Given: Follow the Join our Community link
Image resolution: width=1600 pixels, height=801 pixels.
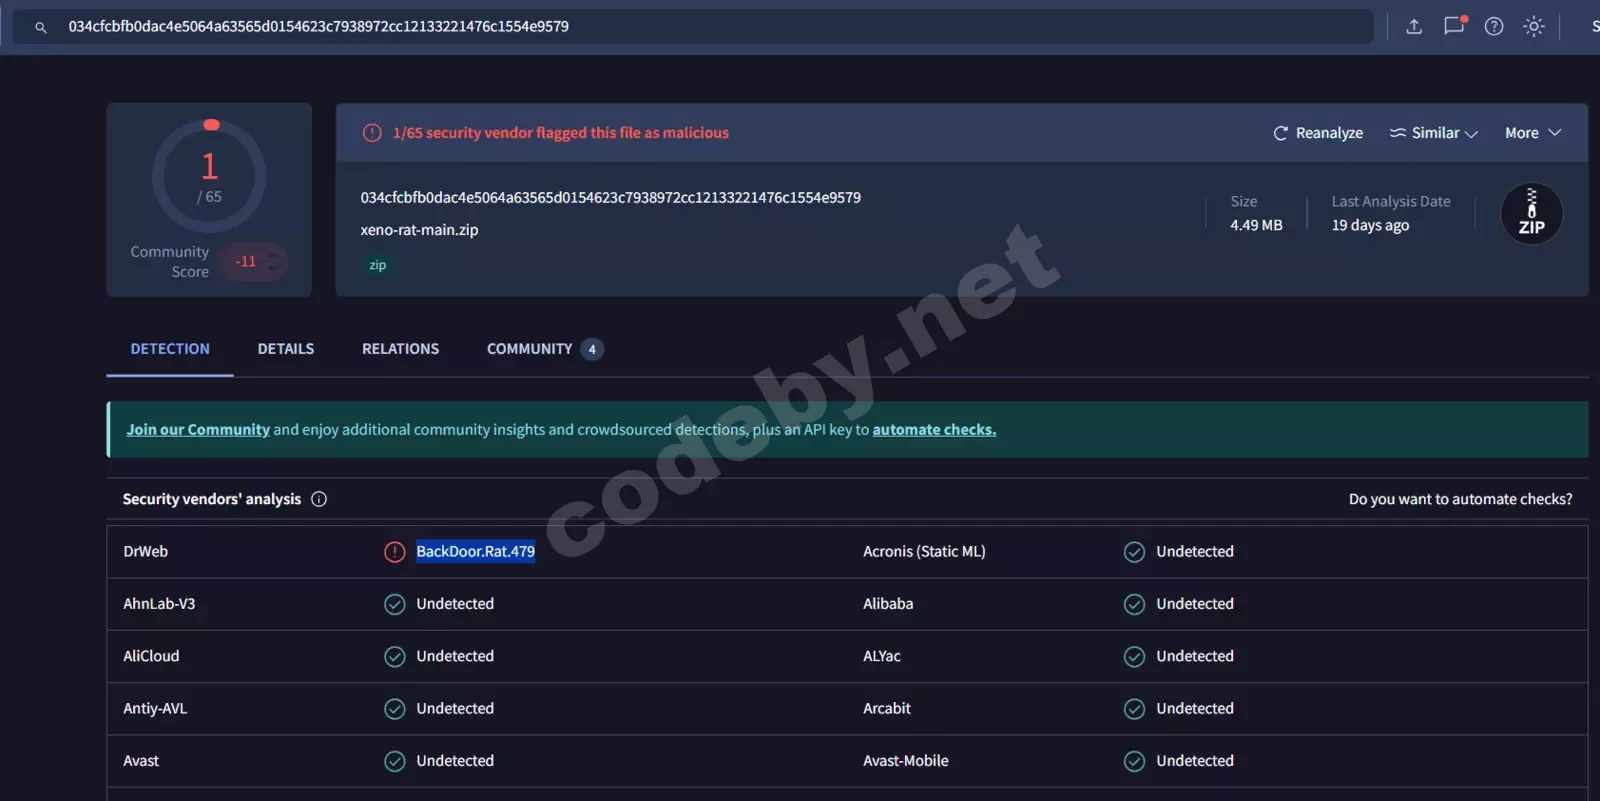Looking at the screenshot, I should click(198, 430).
